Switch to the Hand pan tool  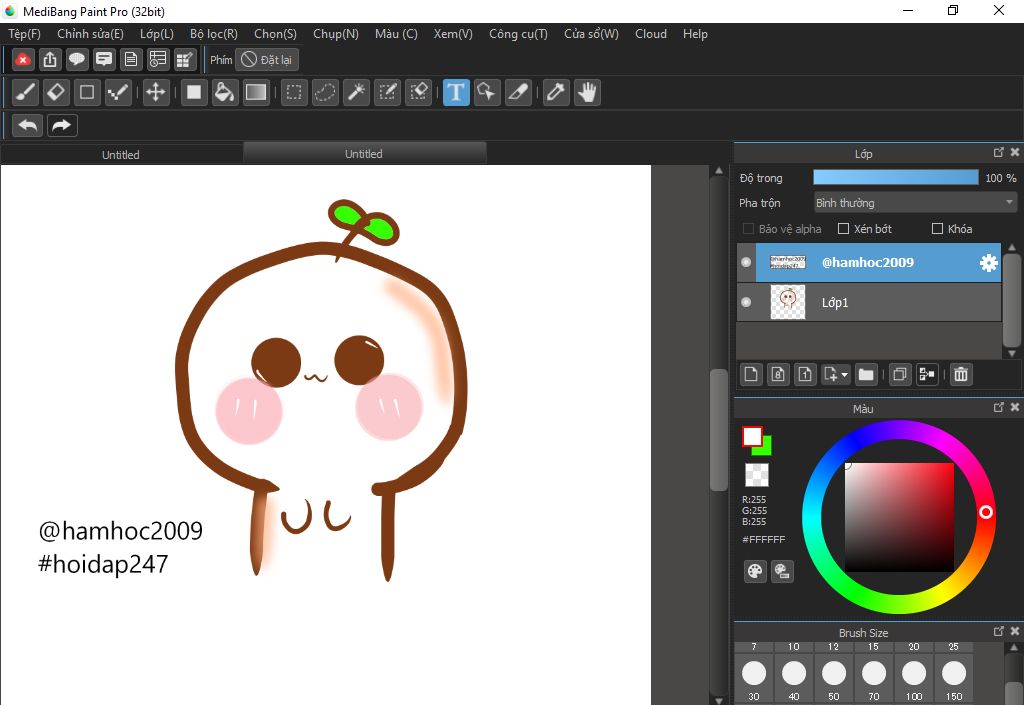586,93
